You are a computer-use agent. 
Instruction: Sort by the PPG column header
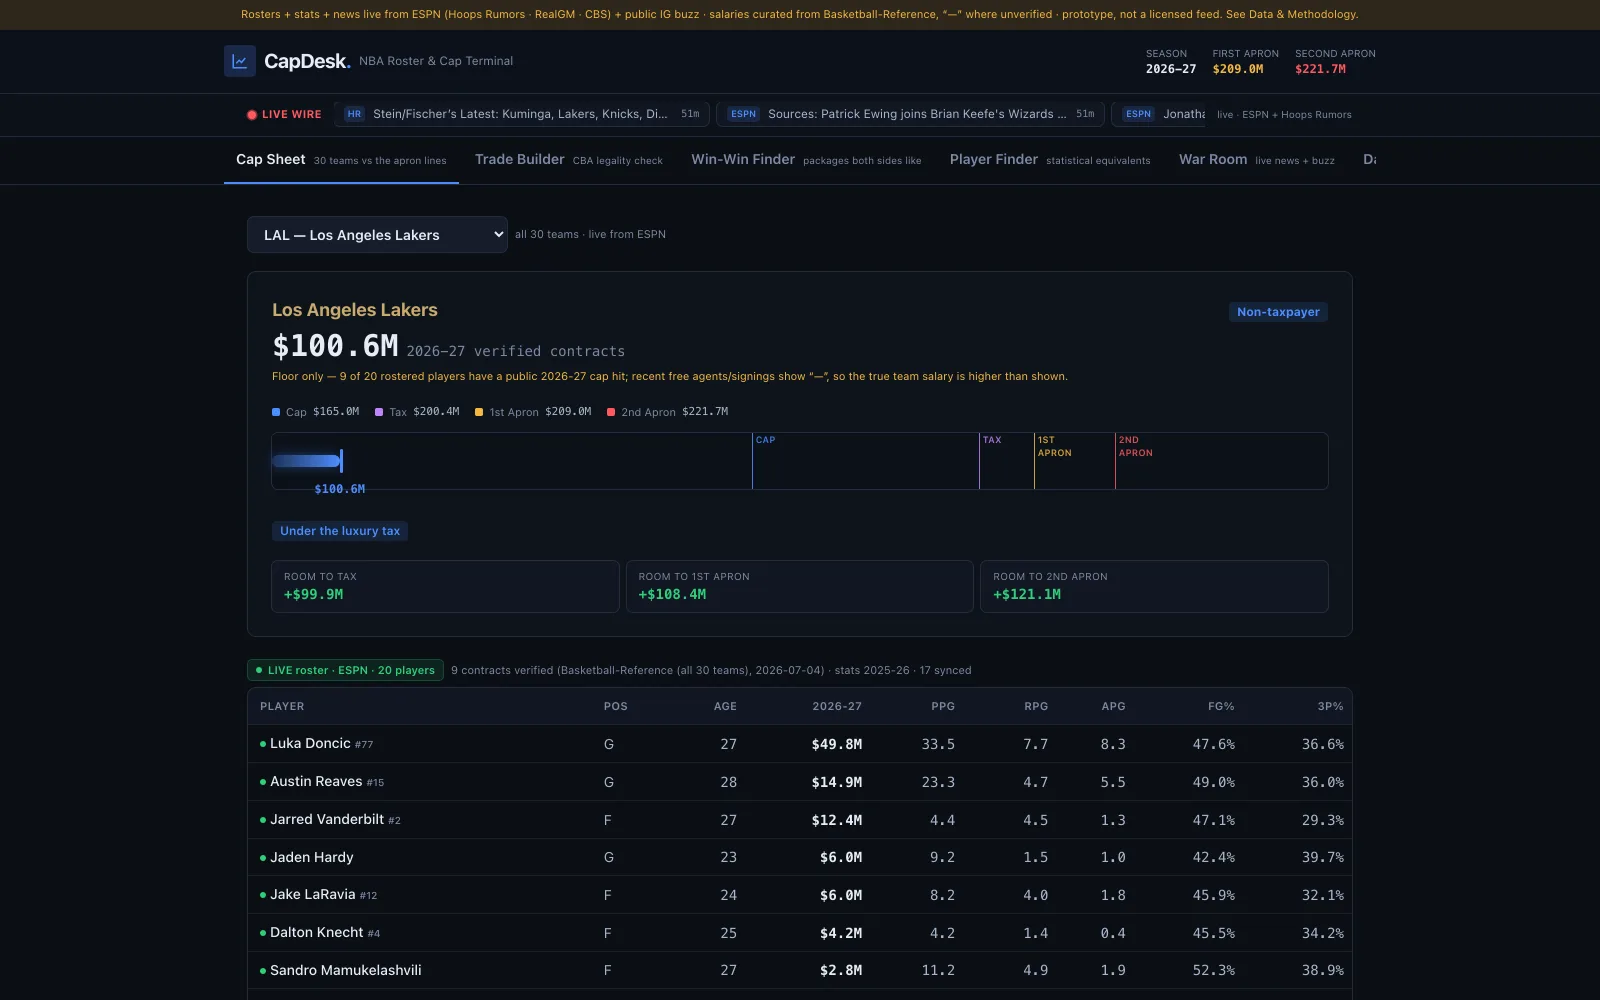943,706
